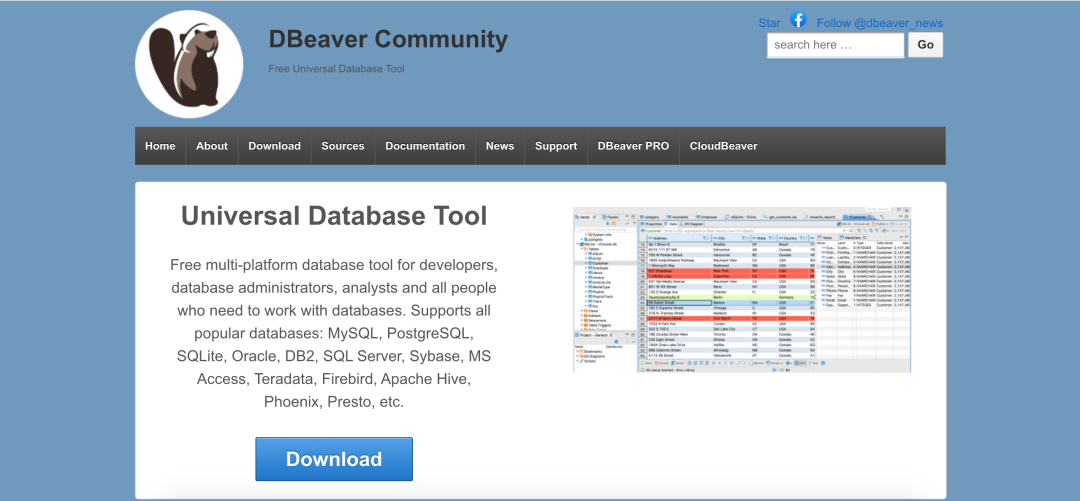Click the blue Download button
The width and height of the screenshot is (1080, 501).
[334, 459]
